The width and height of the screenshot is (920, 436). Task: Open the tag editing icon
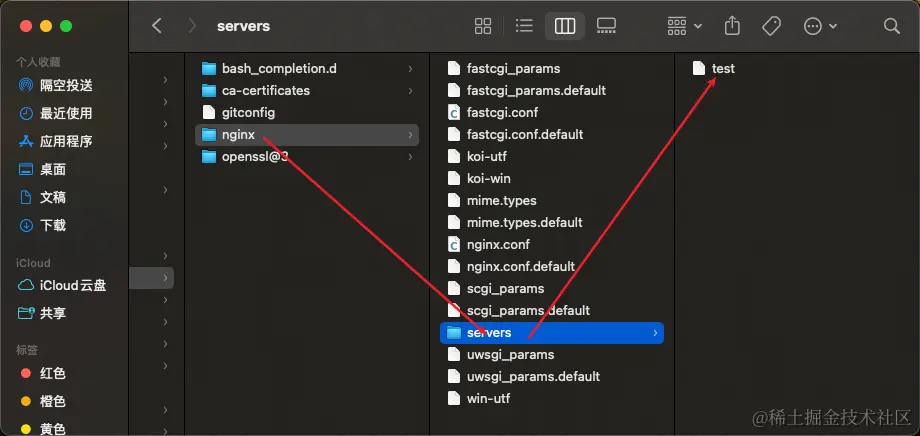[x=772, y=26]
